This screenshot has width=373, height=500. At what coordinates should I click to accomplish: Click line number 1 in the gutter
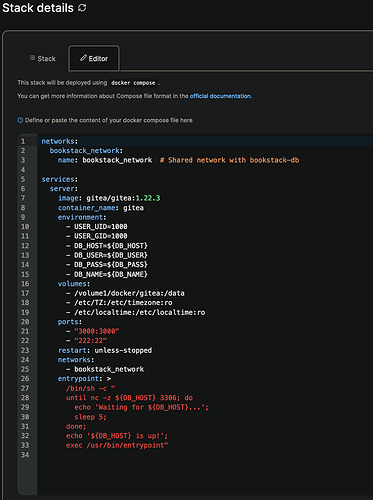tap(23, 141)
